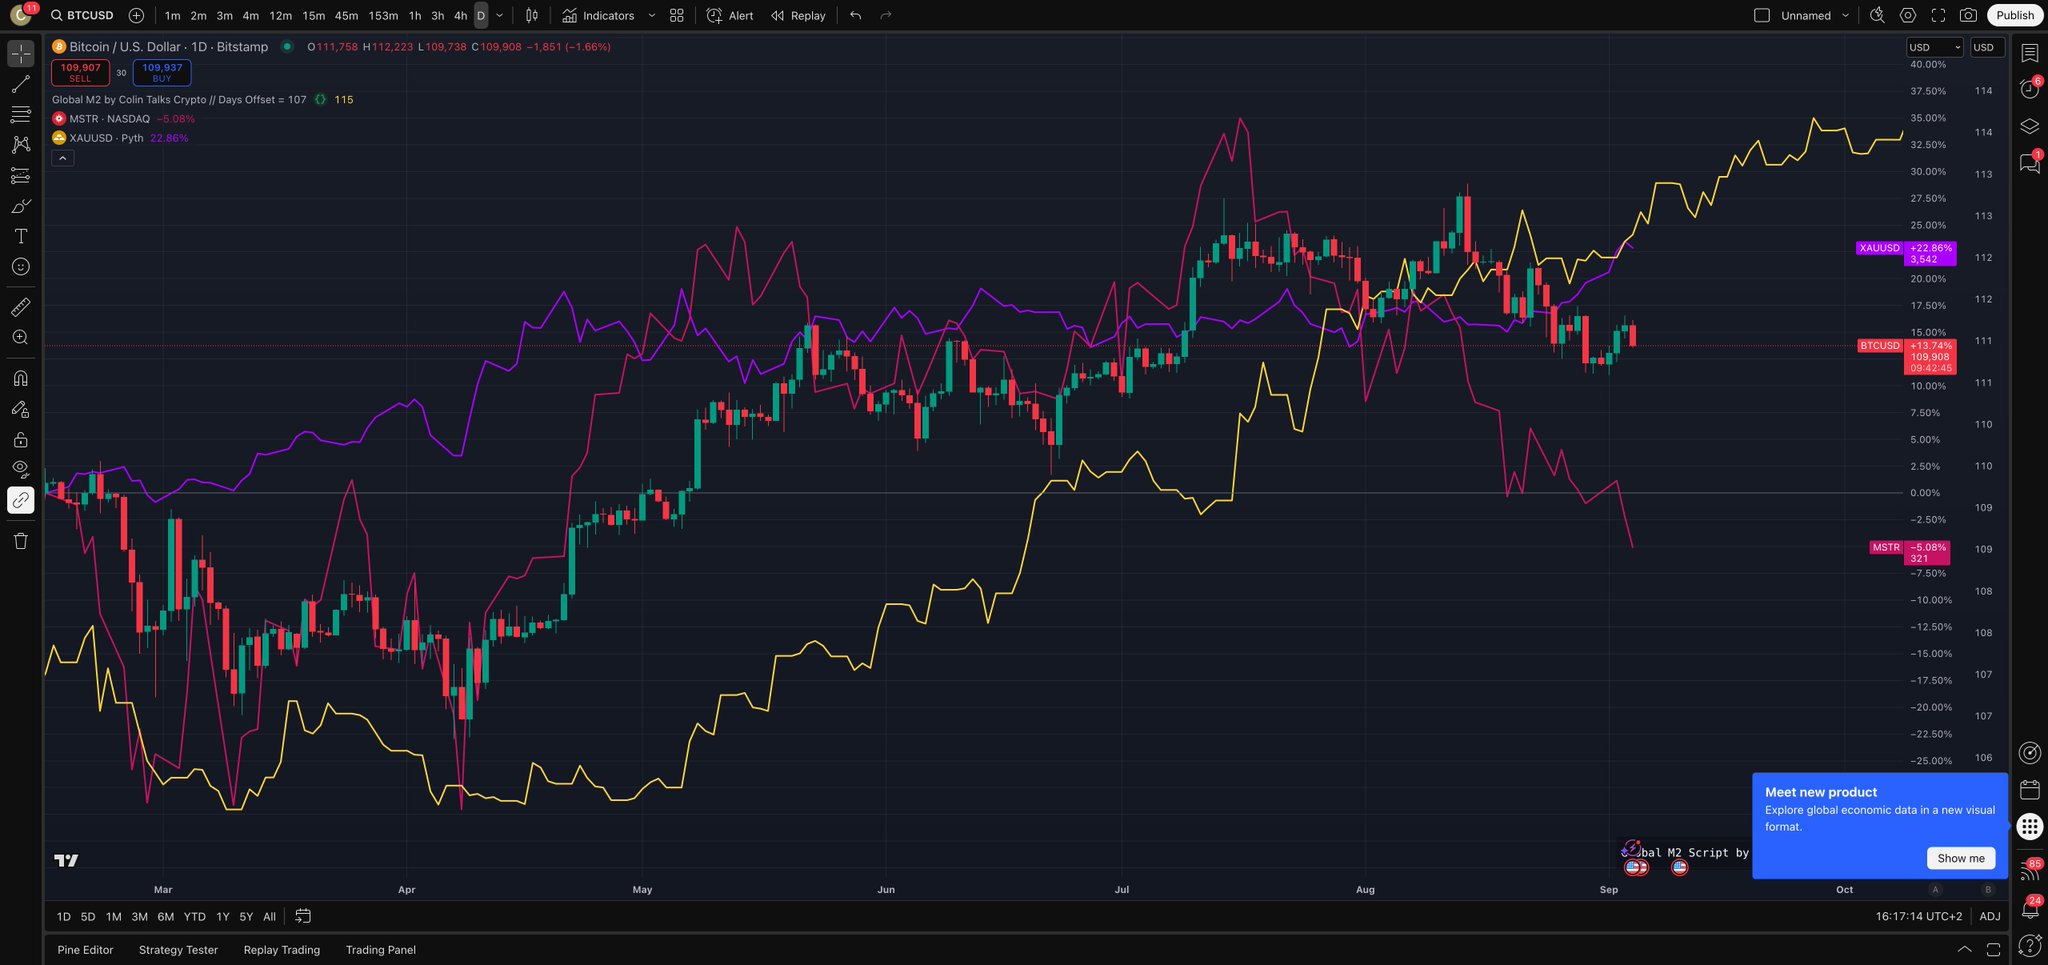Viewport: 2048px width, 965px height.
Task: Collapse the chart legend with chevron
Action: (x=63, y=158)
